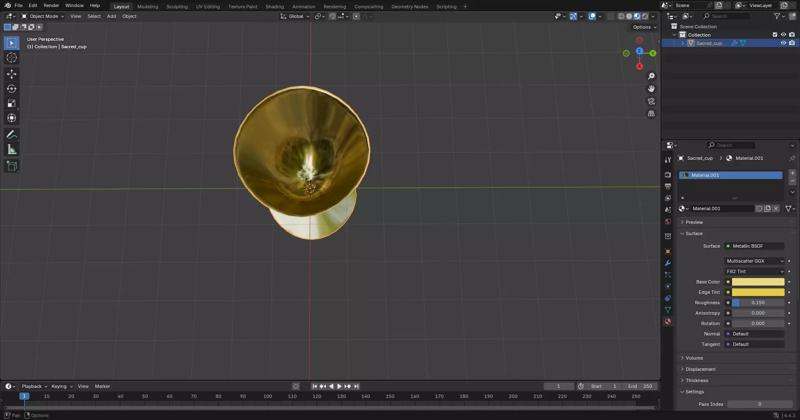
Task: Expand the Thickness panel
Action: 696,381
